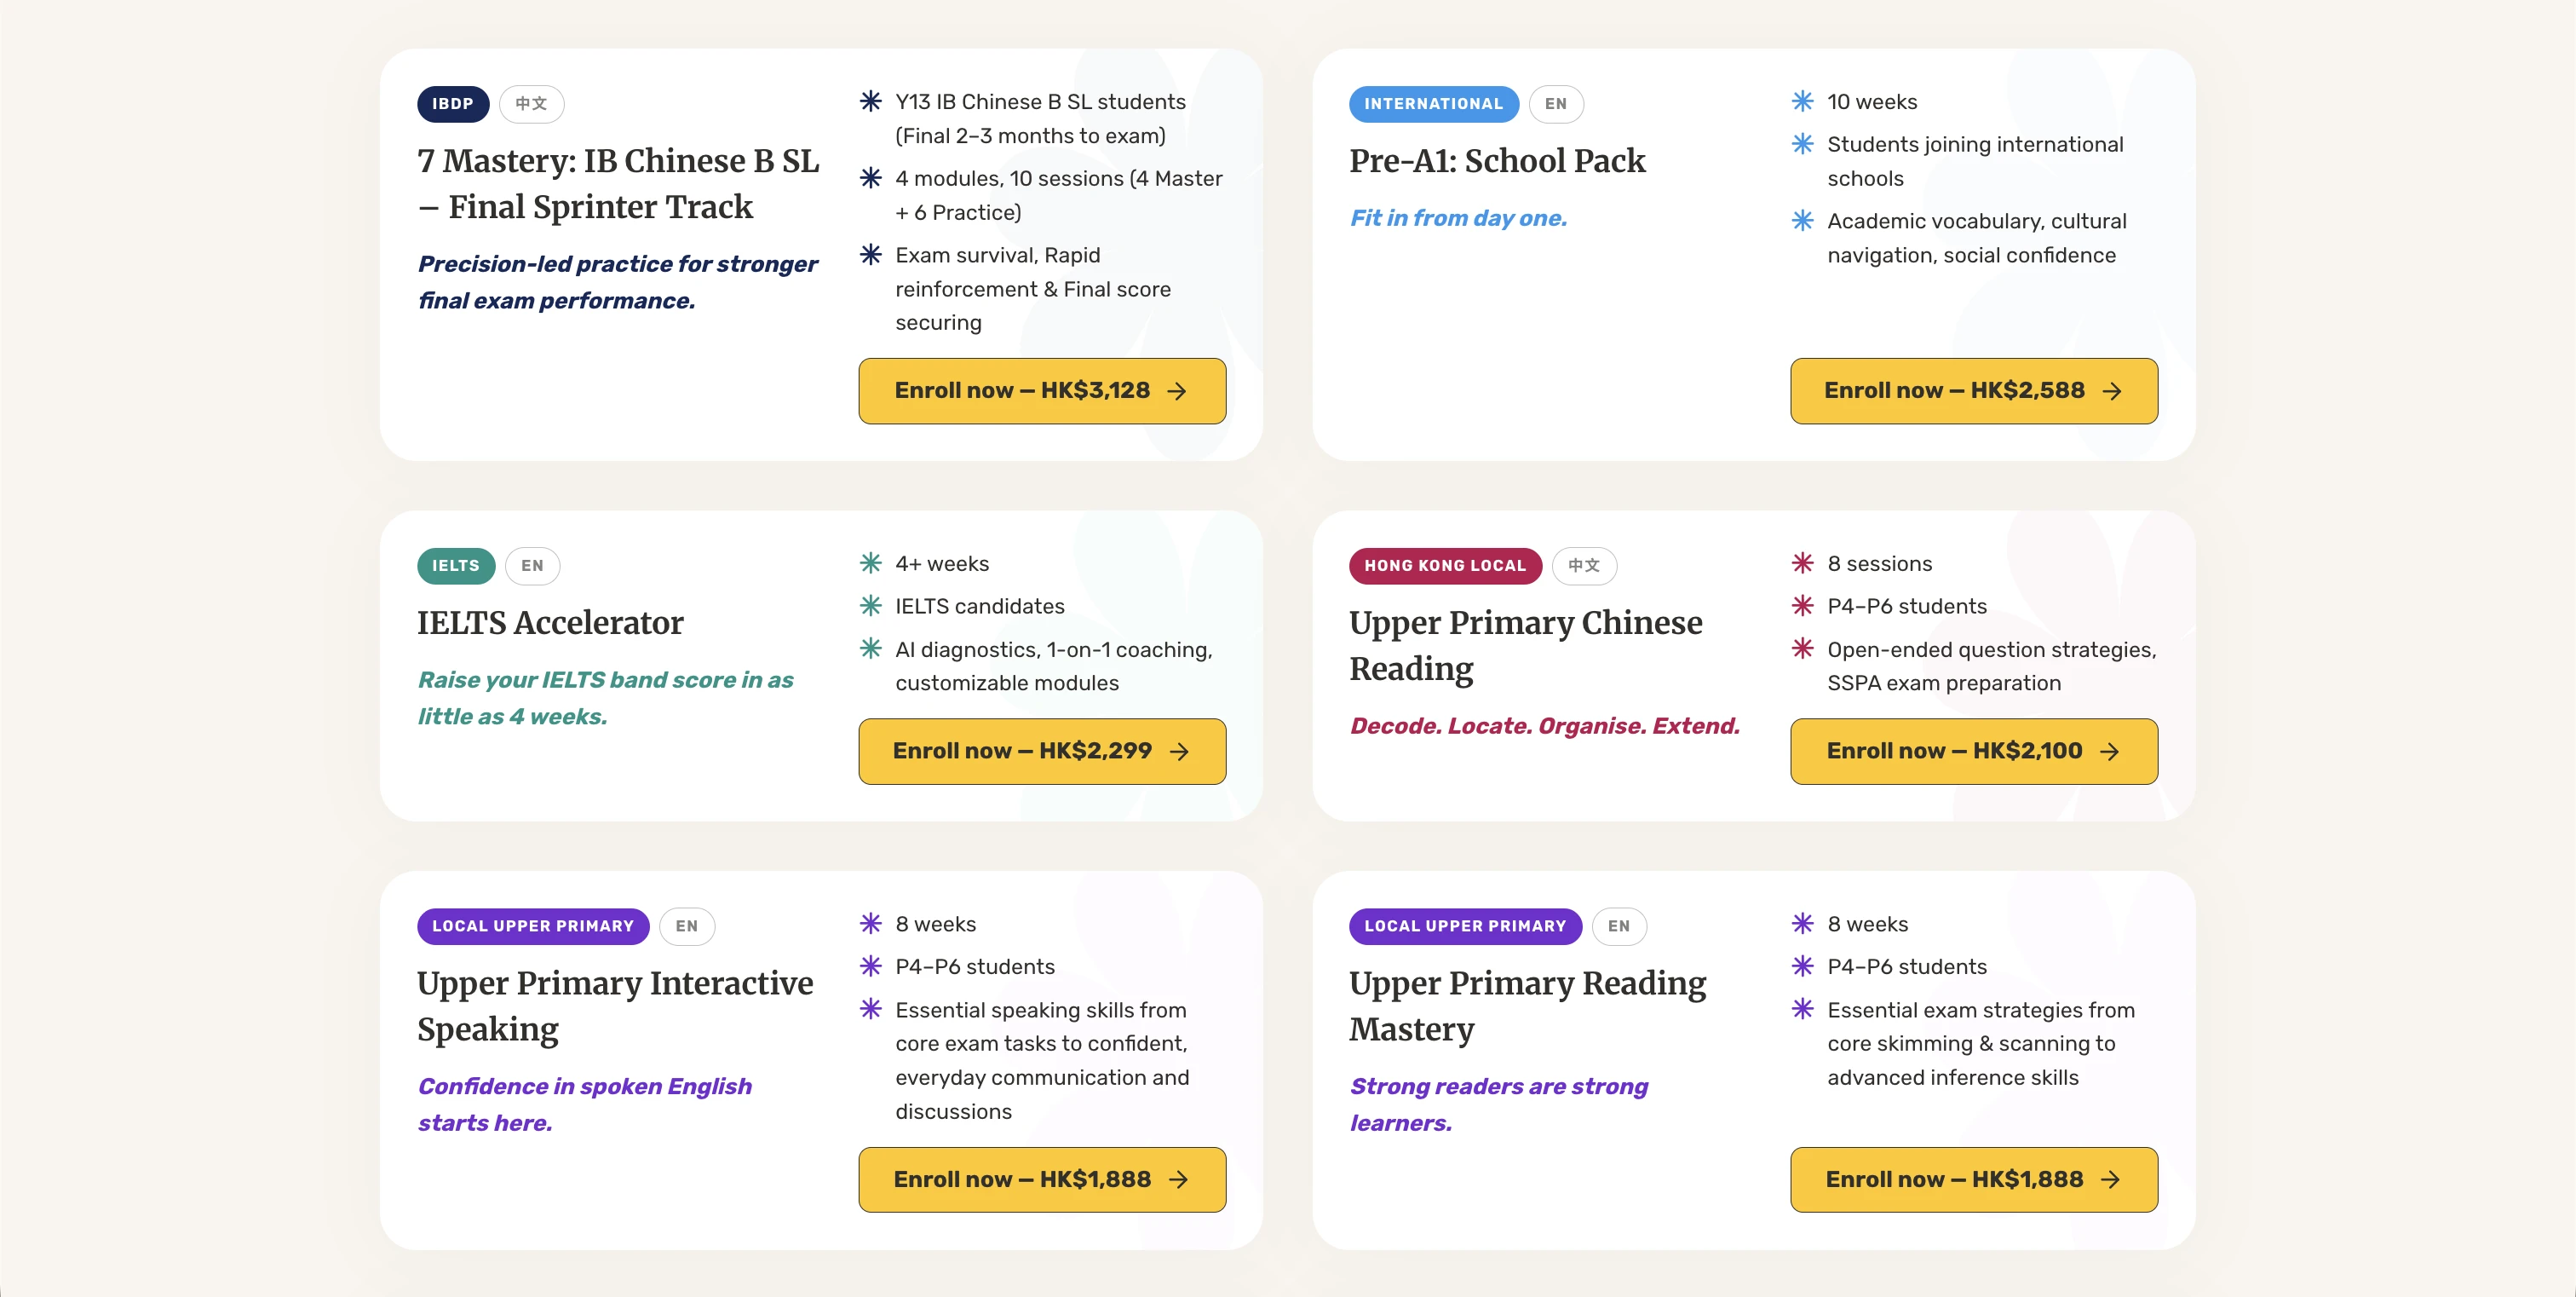Click the purple asterisk beside Essential speaking skills
2576x1297 pixels.
point(871,1009)
